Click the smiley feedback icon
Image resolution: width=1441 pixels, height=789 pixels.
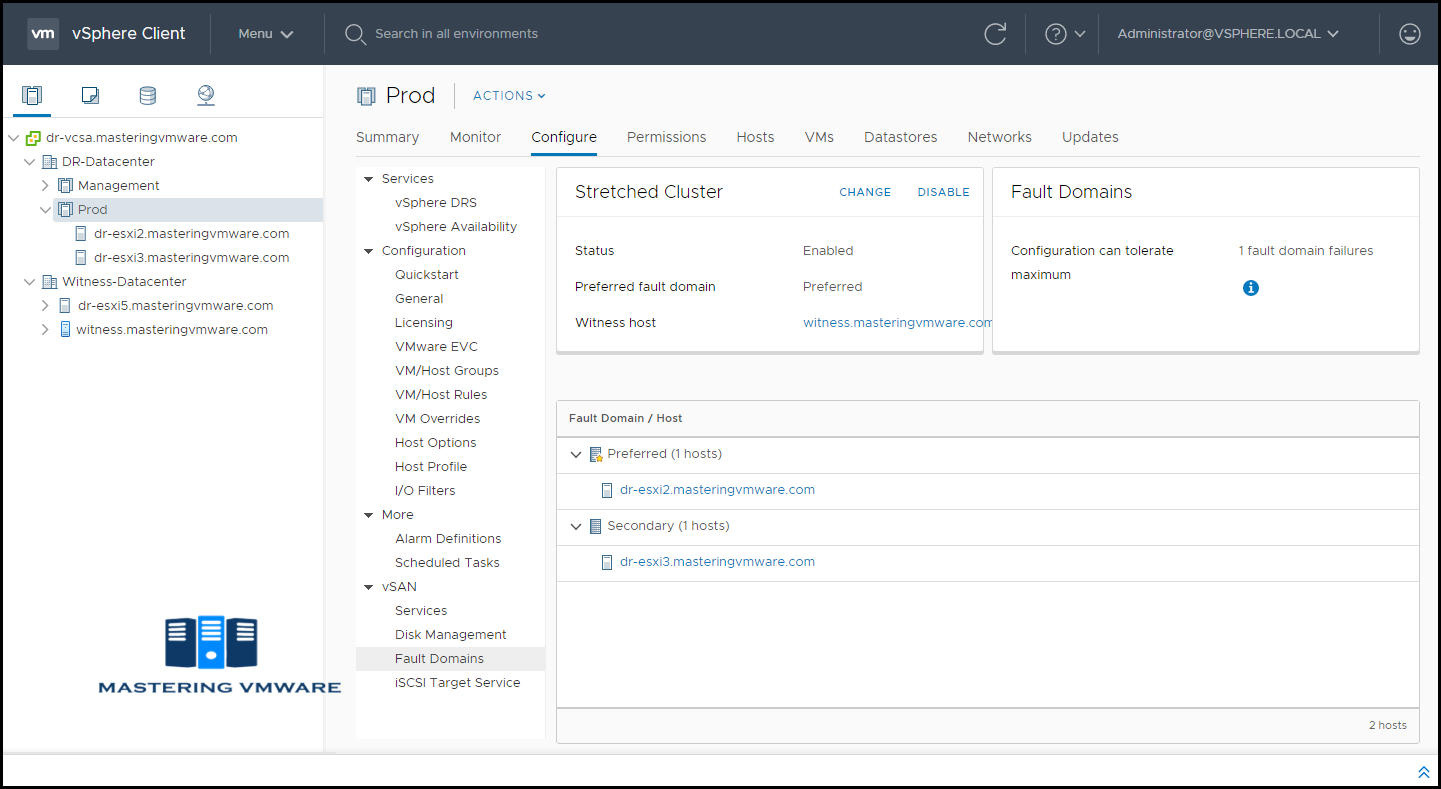(x=1410, y=34)
